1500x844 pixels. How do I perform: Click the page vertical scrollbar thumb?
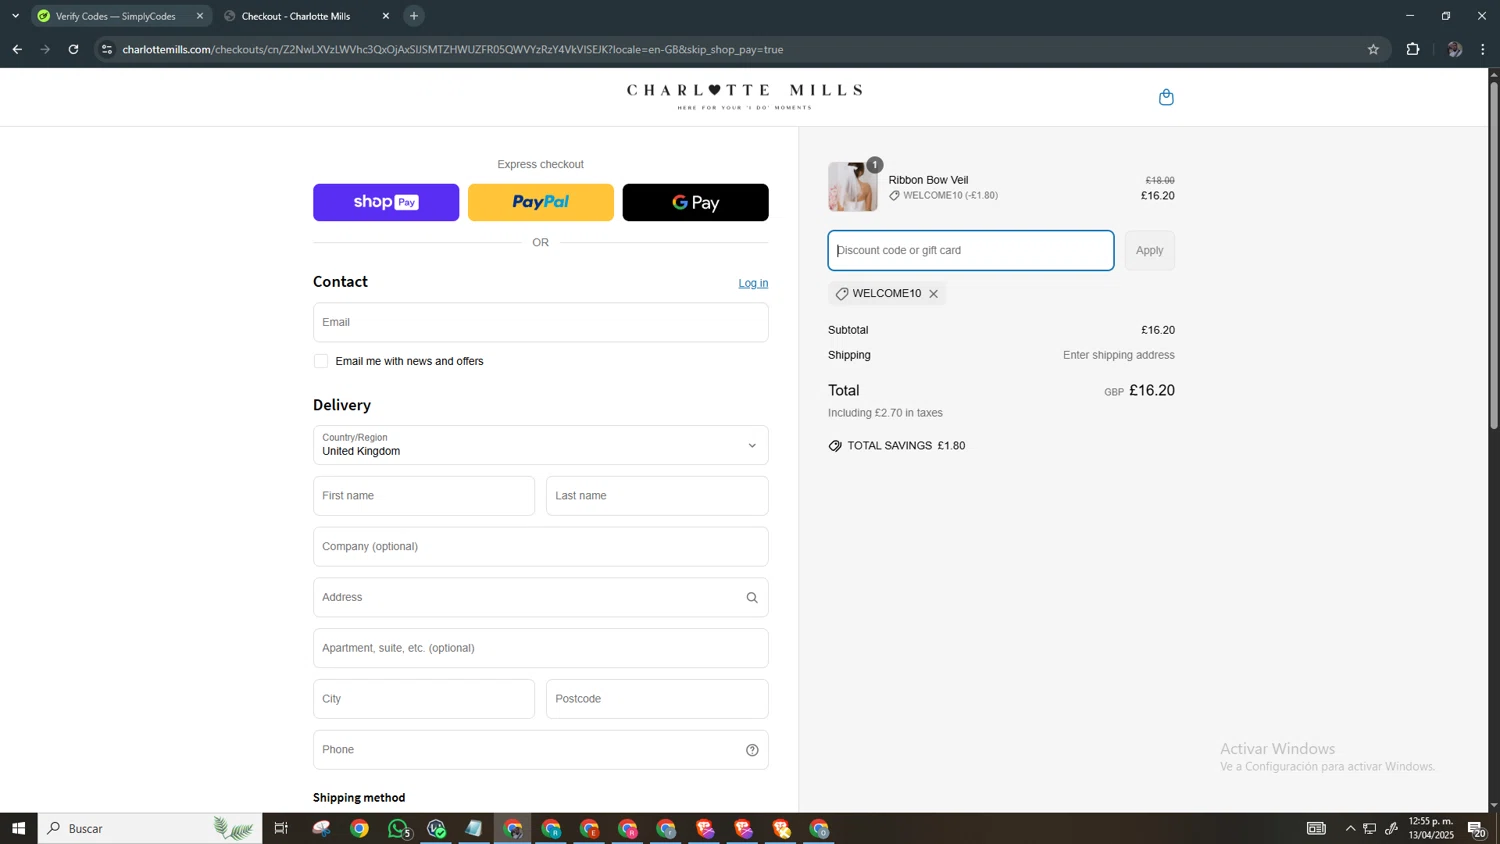coord(1494,255)
